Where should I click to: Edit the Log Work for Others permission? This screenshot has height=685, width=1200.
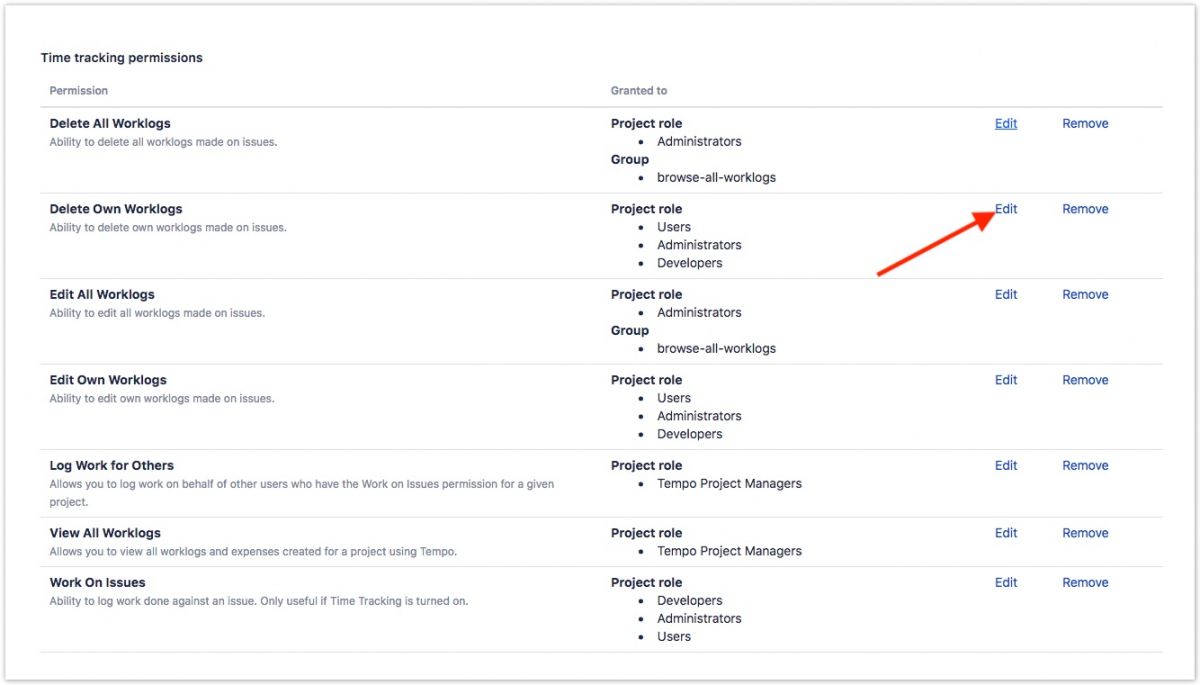tap(1005, 466)
